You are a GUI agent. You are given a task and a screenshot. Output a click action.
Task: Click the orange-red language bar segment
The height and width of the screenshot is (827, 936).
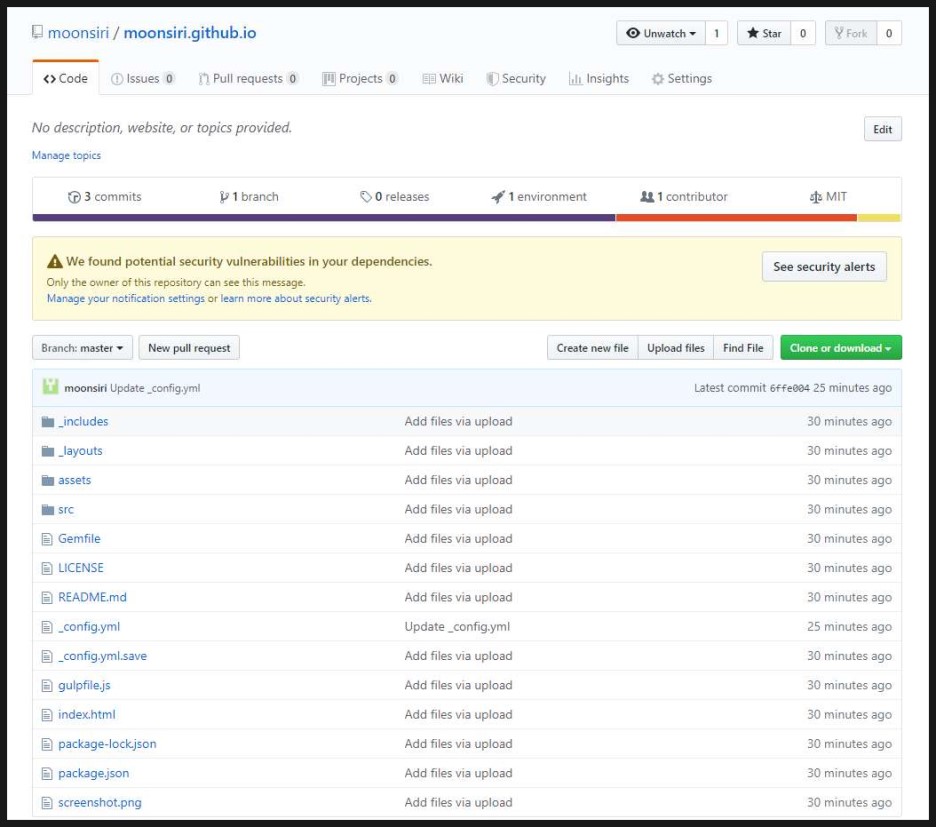(736, 218)
